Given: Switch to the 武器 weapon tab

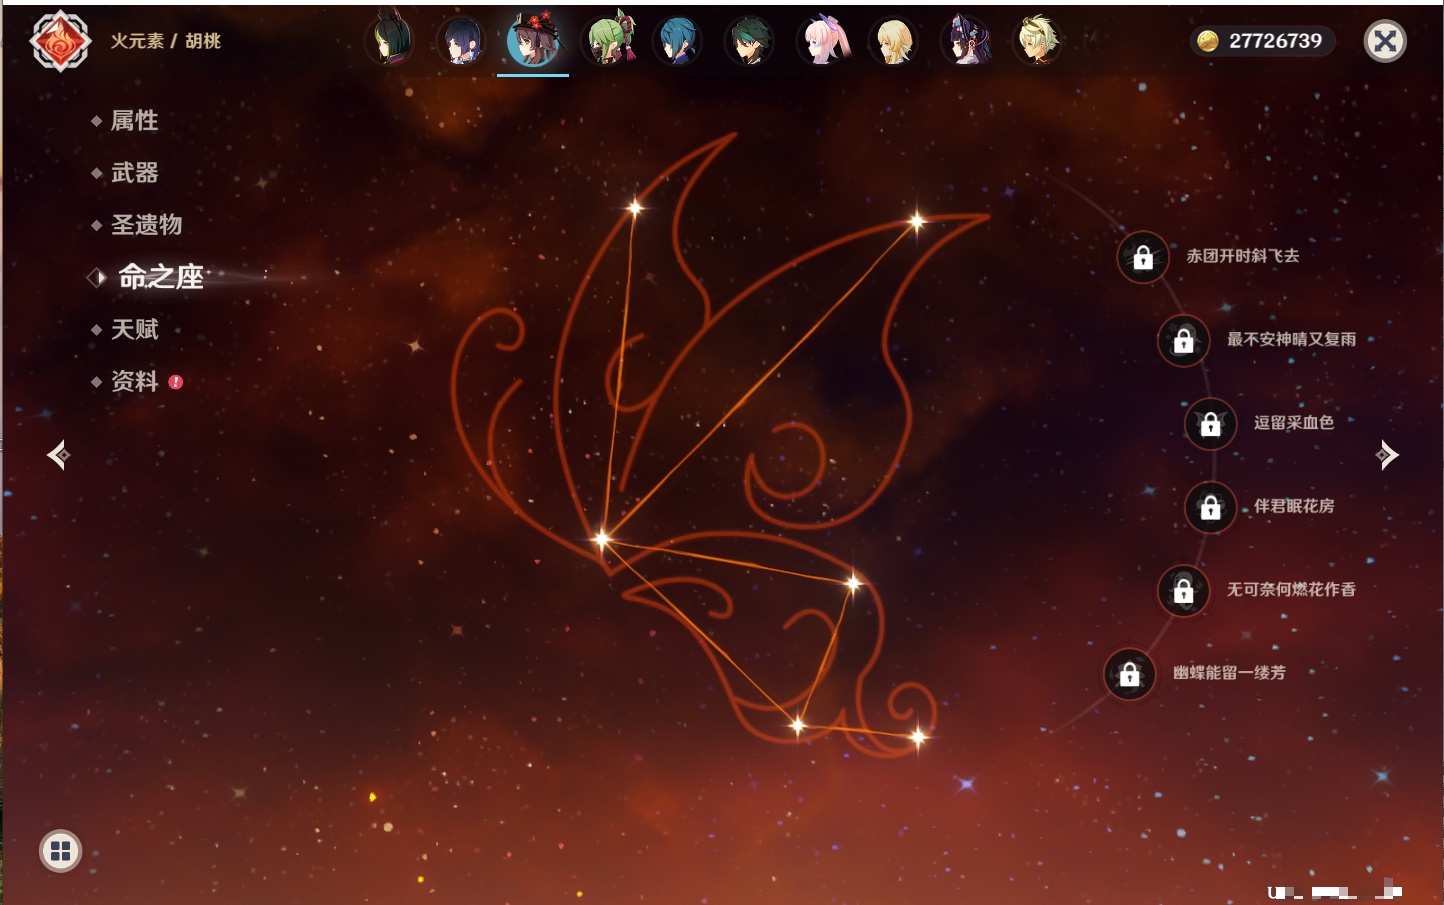Looking at the screenshot, I should (134, 173).
